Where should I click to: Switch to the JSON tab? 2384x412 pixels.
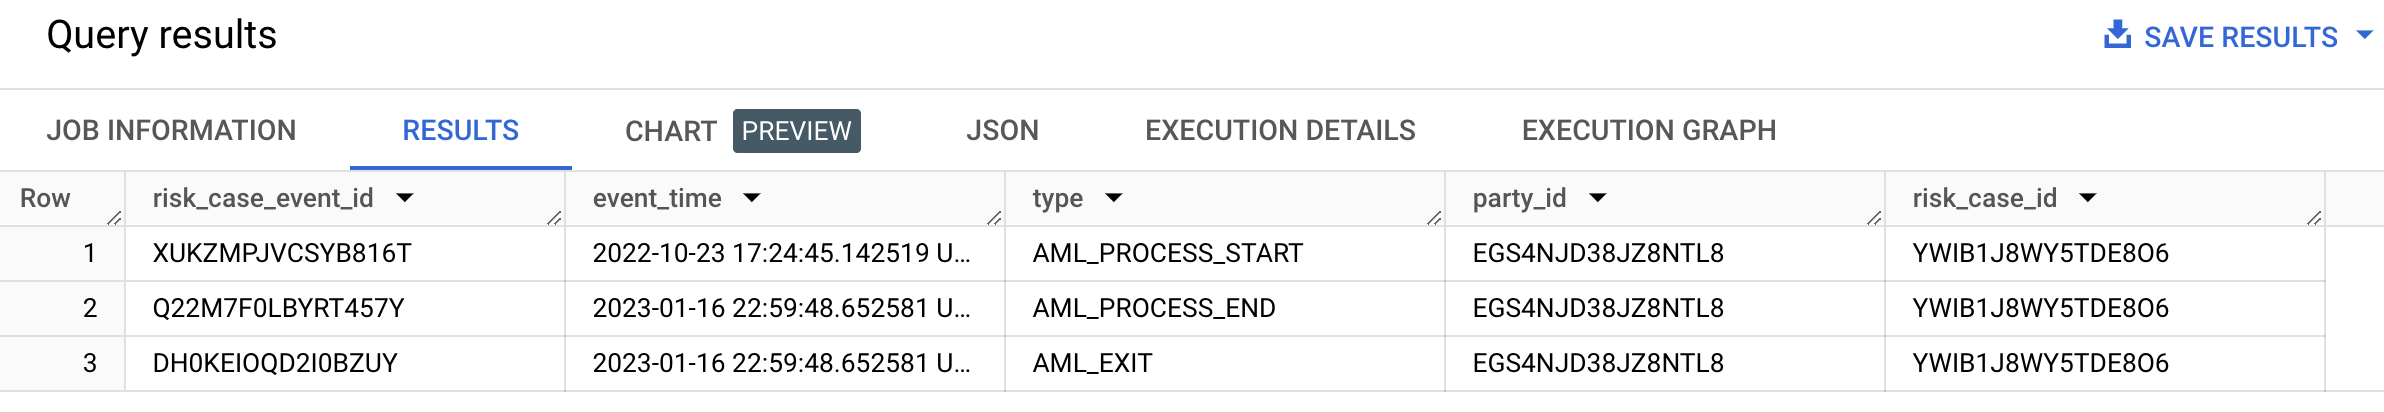1002,131
